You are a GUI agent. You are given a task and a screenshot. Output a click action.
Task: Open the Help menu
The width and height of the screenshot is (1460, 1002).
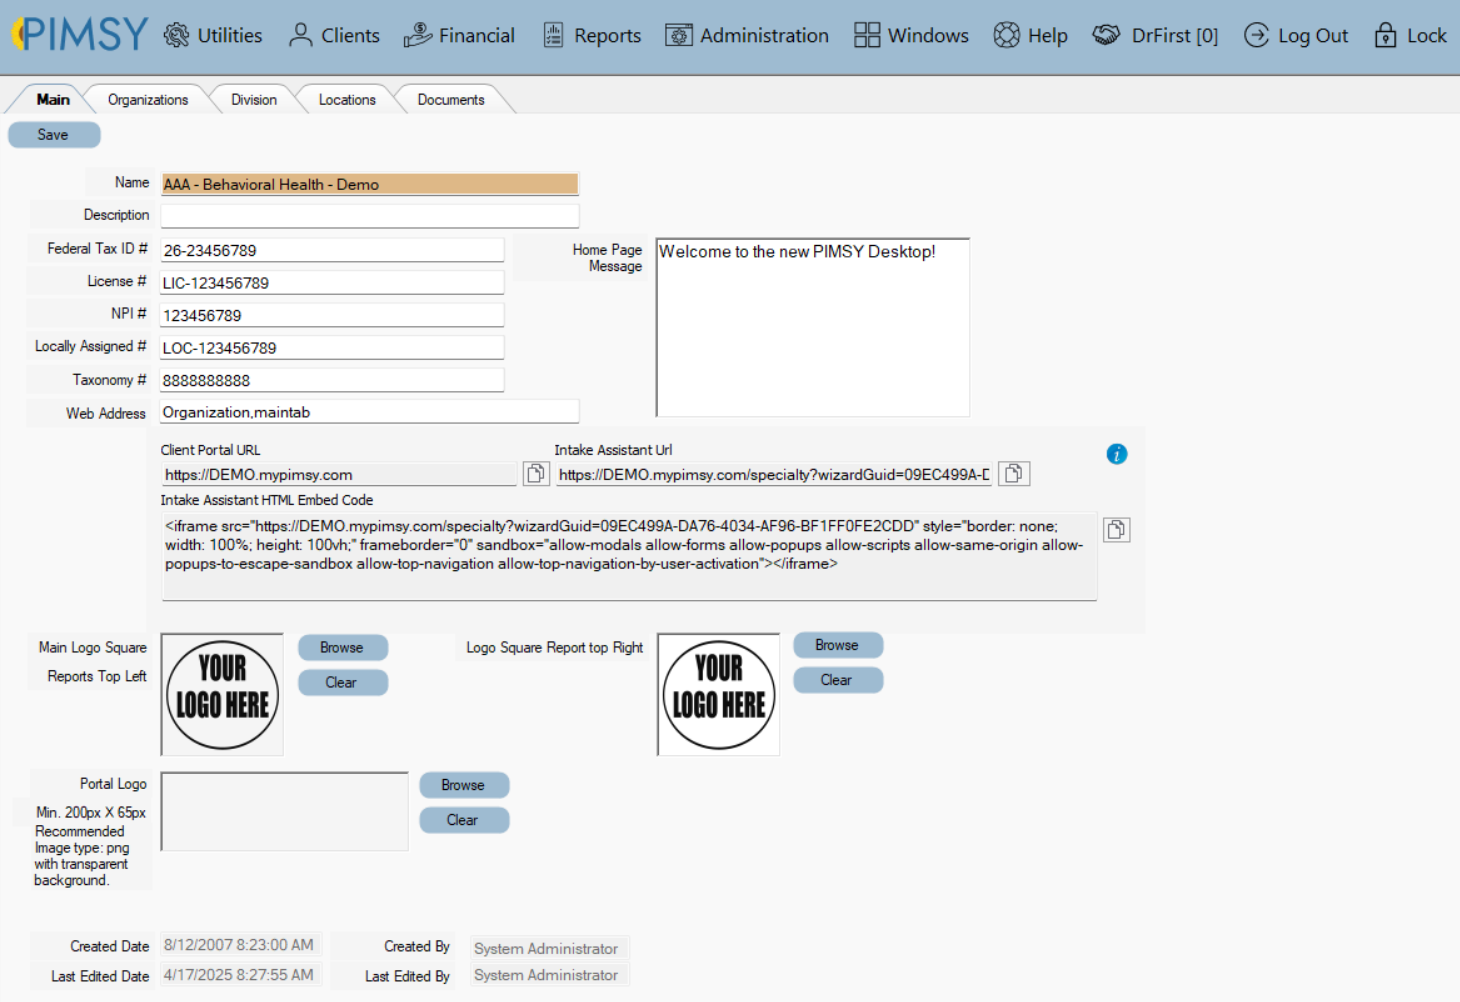1030,35
